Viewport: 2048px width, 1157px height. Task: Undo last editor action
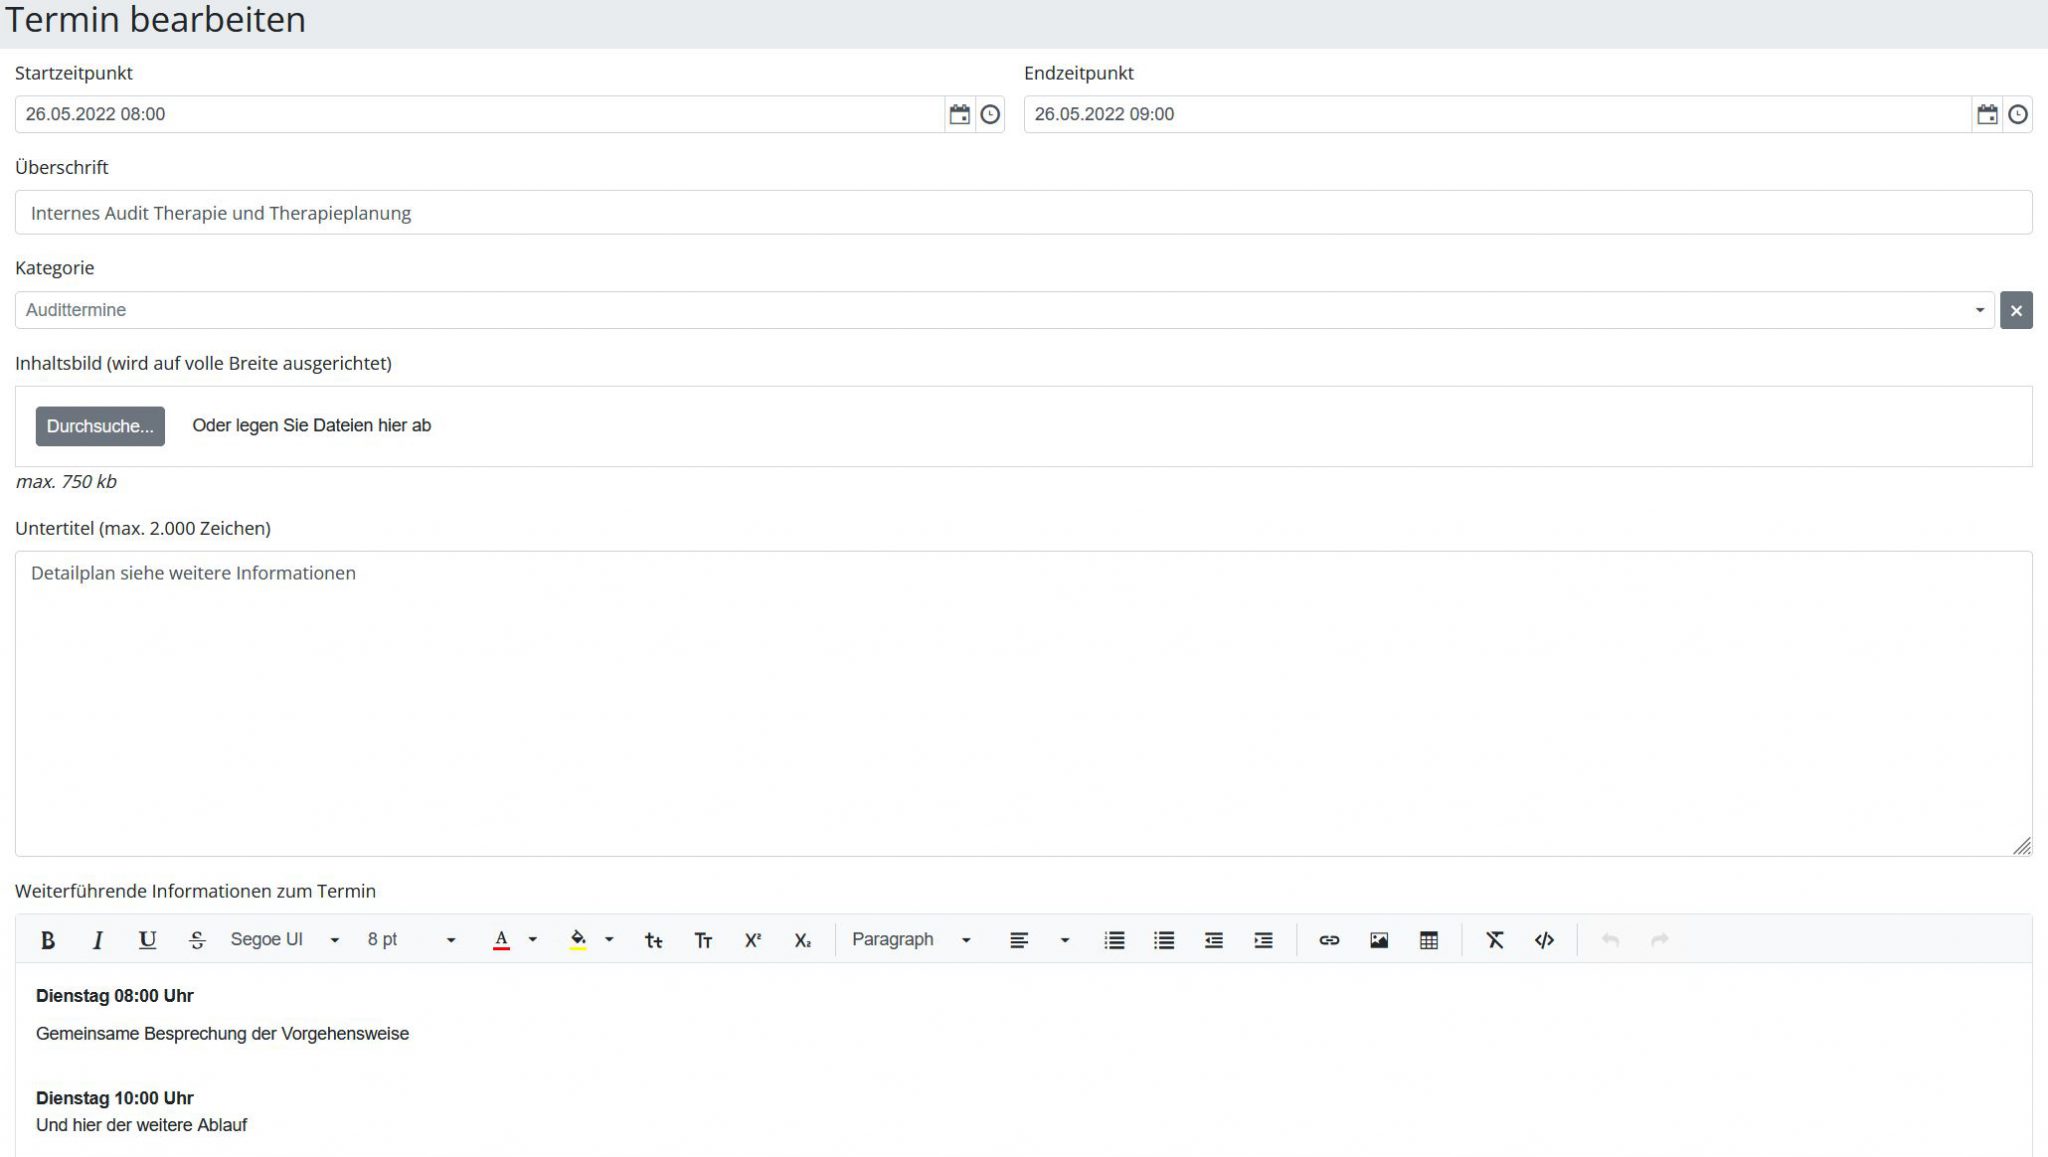tap(1610, 940)
